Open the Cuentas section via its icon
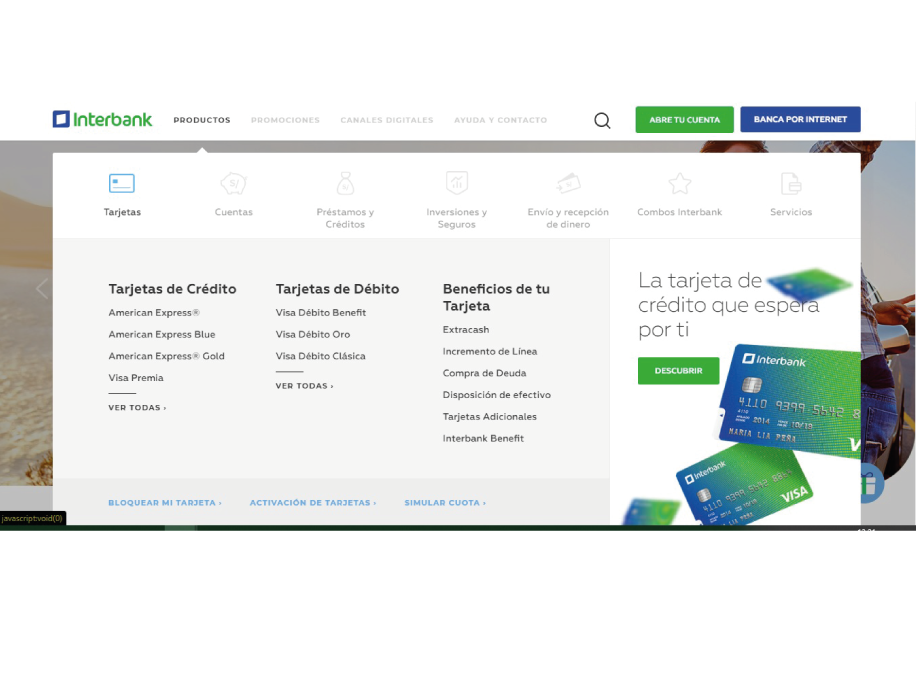Screen dimensions: 916x688 click(x=233, y=184)
